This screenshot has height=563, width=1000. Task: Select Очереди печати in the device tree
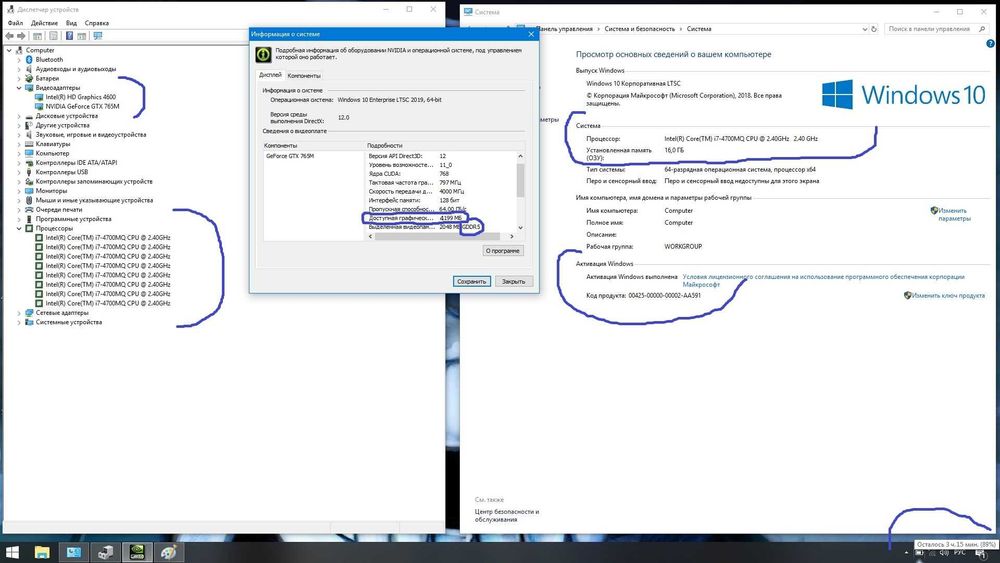[x=58, y=209]
